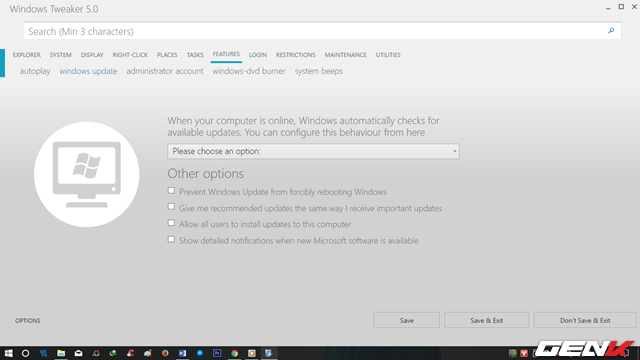Open the orange media player taskbar icon
Viewport: 640px width, 360px height.
pyautogui.click(x=252, y=353)
